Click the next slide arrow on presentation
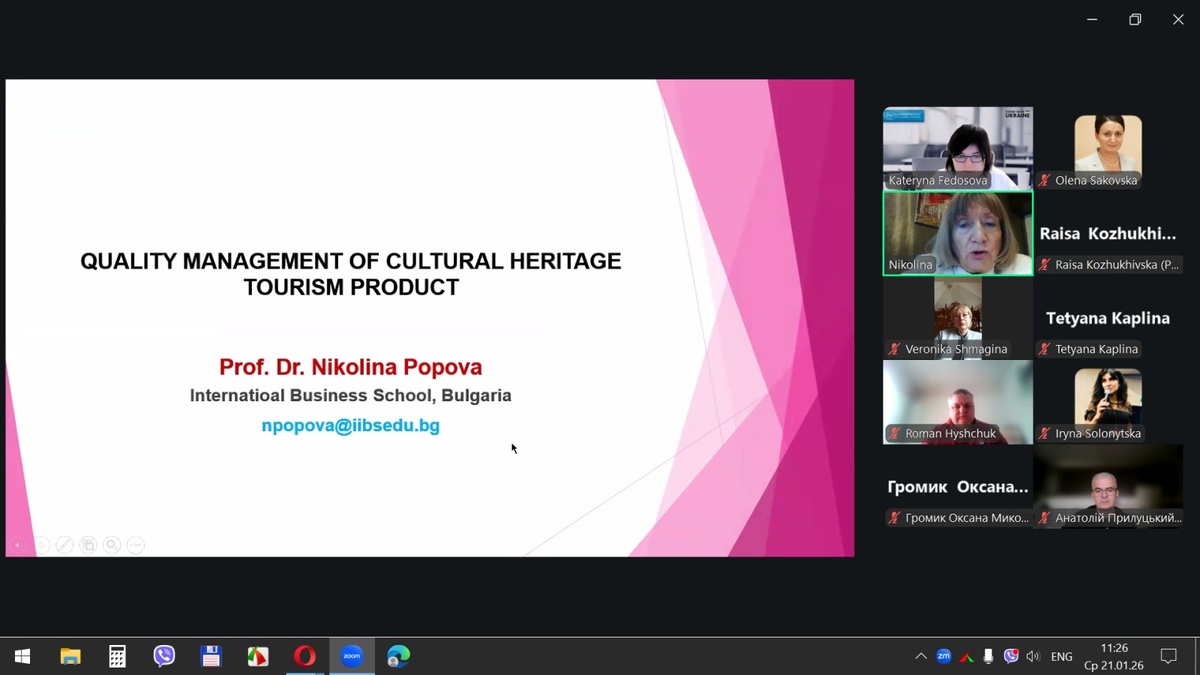This screenshot has height=675, width=1200. [x=41, y=545]
